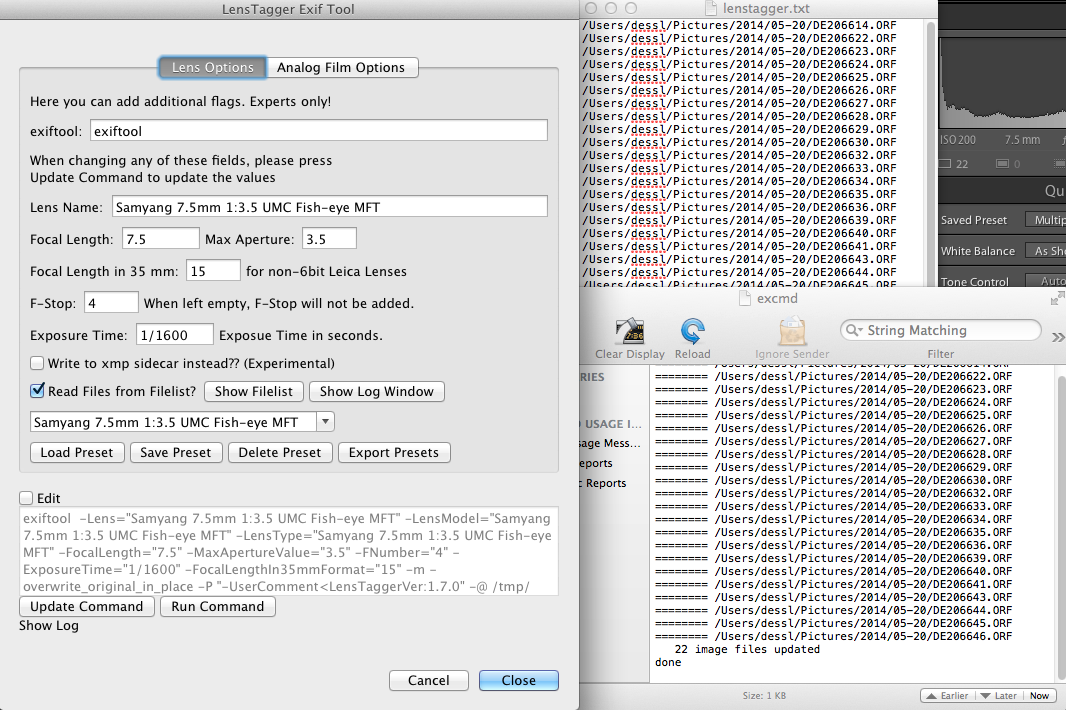This screenshot has height=710, width=1066.
Task: Click the Lens Name input field
Action: click(330, 207)
